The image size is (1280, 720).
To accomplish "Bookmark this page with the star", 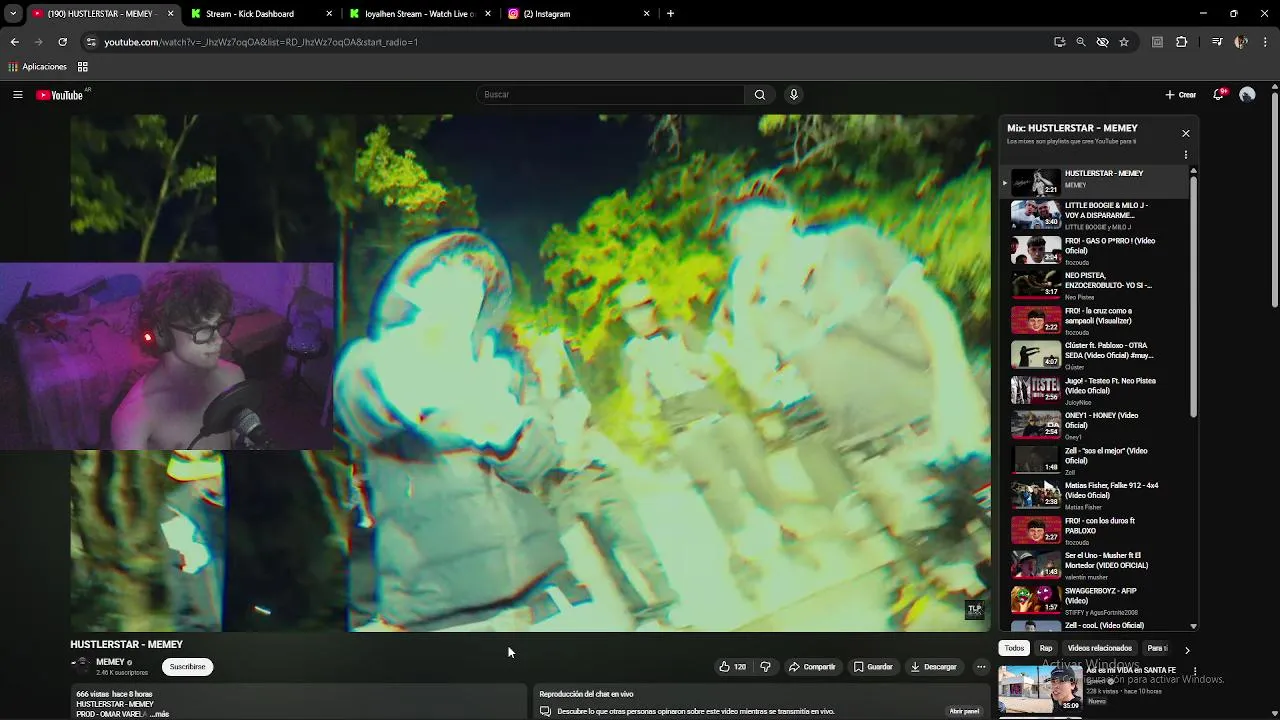I will coord(1124,42).
